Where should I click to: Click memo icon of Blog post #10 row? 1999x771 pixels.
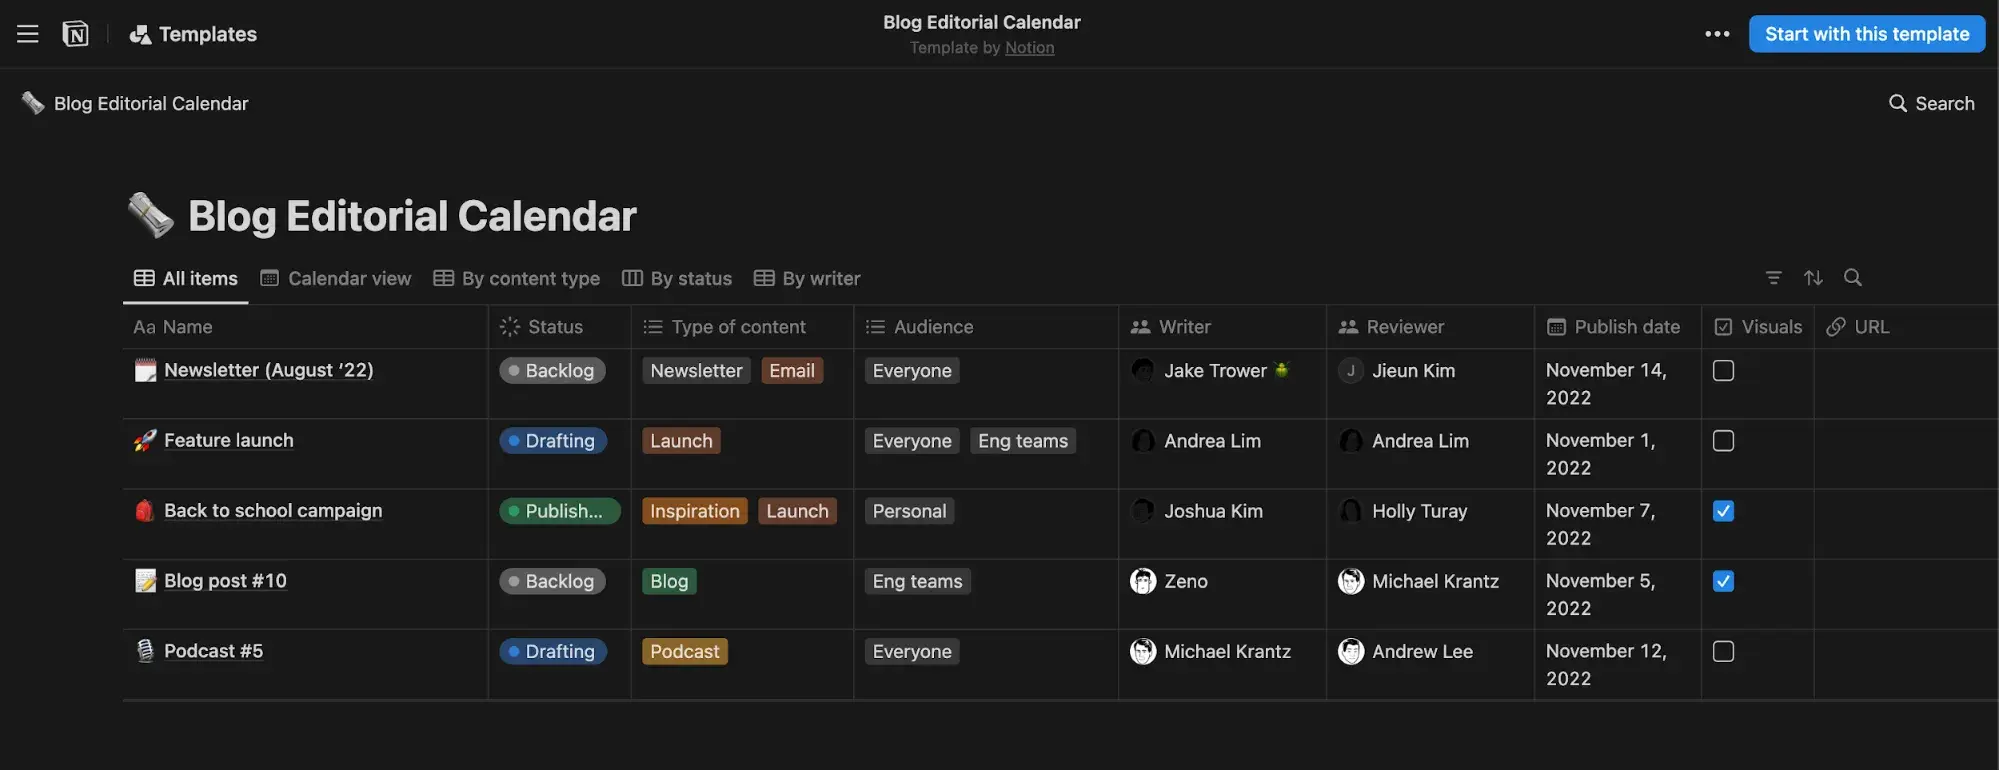point(145,580)
